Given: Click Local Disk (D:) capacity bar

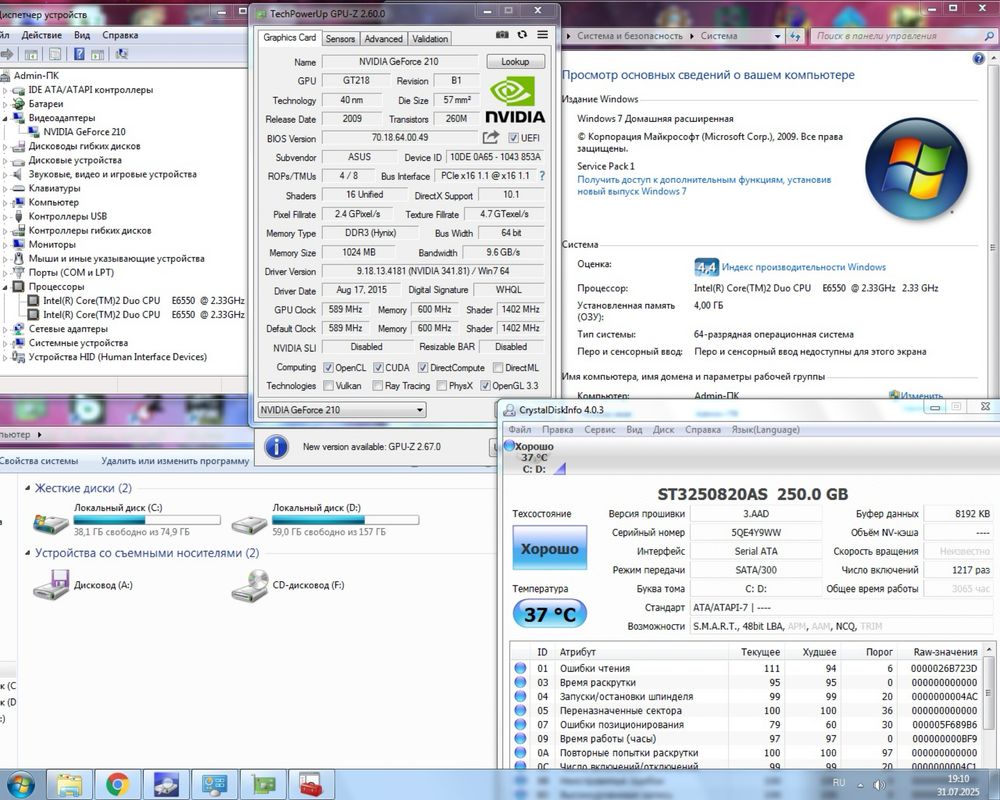Looking at the screenshot, I should coord(346,521).
